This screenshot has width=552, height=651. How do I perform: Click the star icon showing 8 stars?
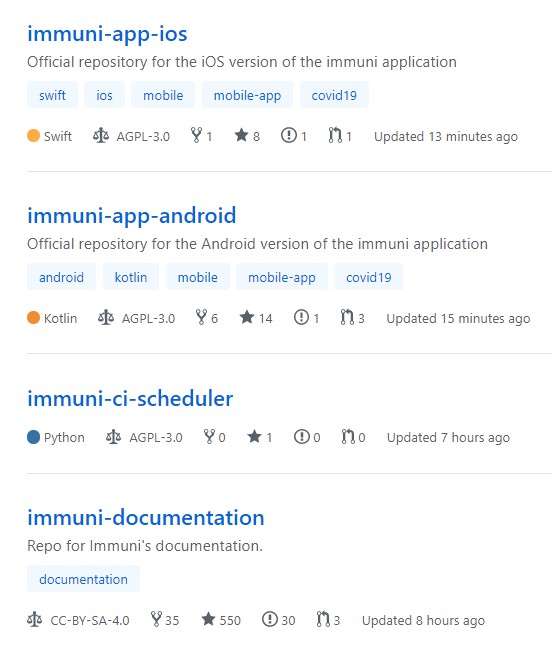(x=241, y=135)
